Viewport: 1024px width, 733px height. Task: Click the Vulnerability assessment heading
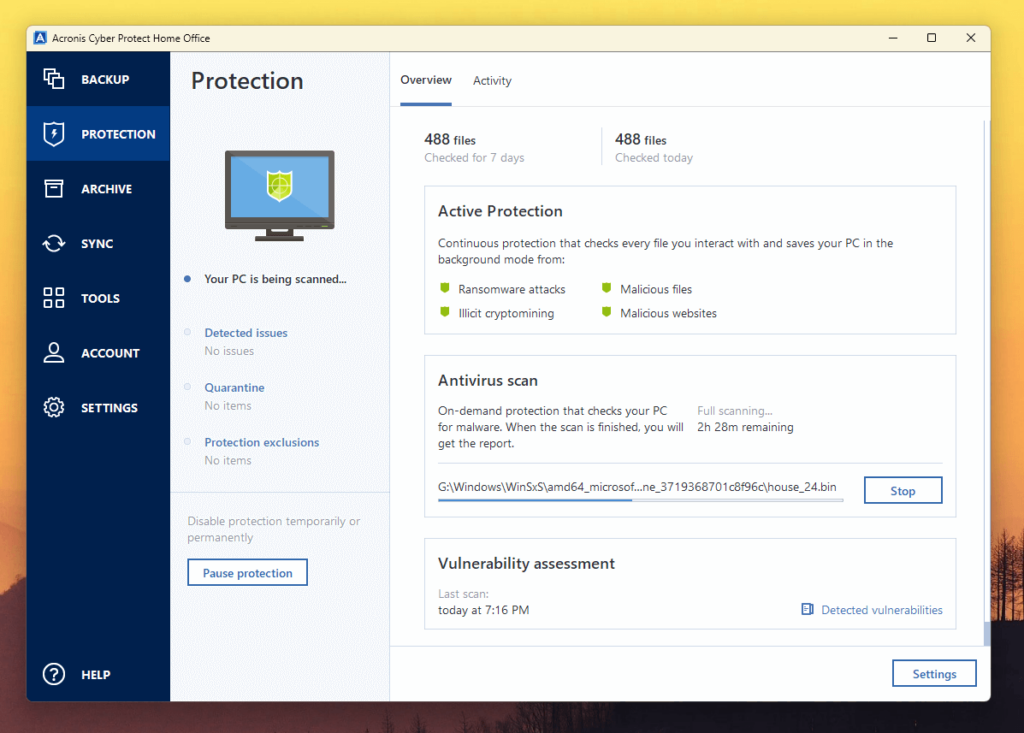pos(526,564)
